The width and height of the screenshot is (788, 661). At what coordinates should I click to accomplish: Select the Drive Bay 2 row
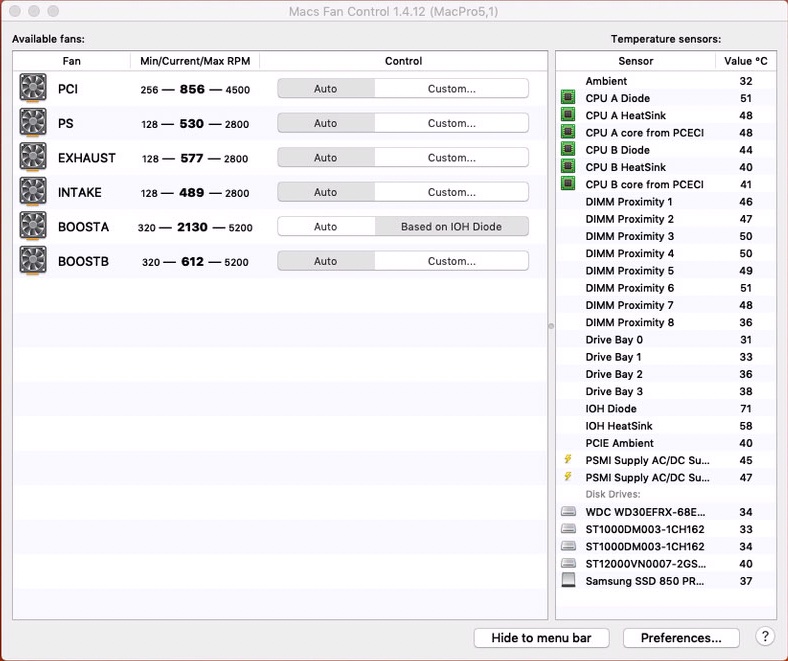click(x=666, y=374)
